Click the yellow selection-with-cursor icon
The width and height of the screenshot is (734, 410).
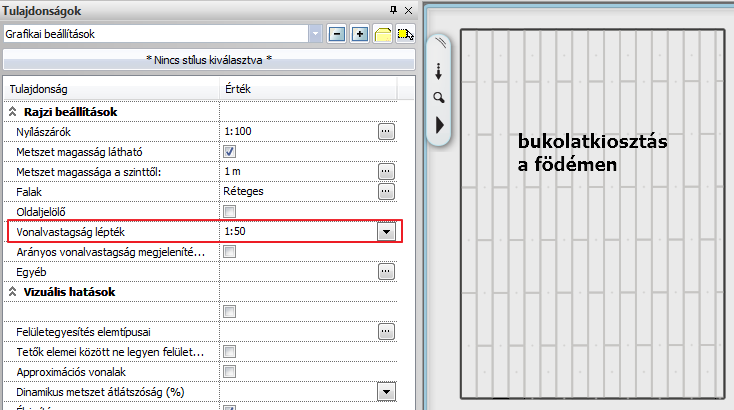405,33
